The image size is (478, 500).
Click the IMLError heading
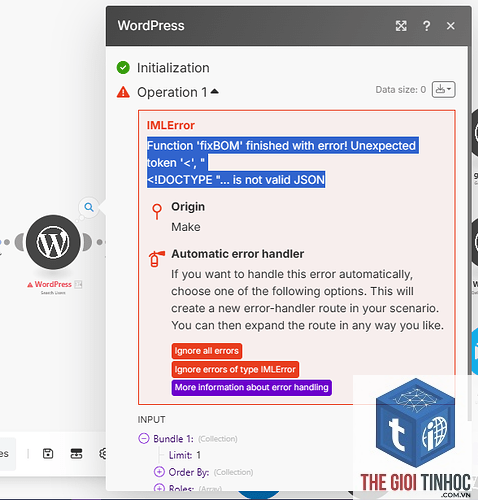click(x=171, y=125)
